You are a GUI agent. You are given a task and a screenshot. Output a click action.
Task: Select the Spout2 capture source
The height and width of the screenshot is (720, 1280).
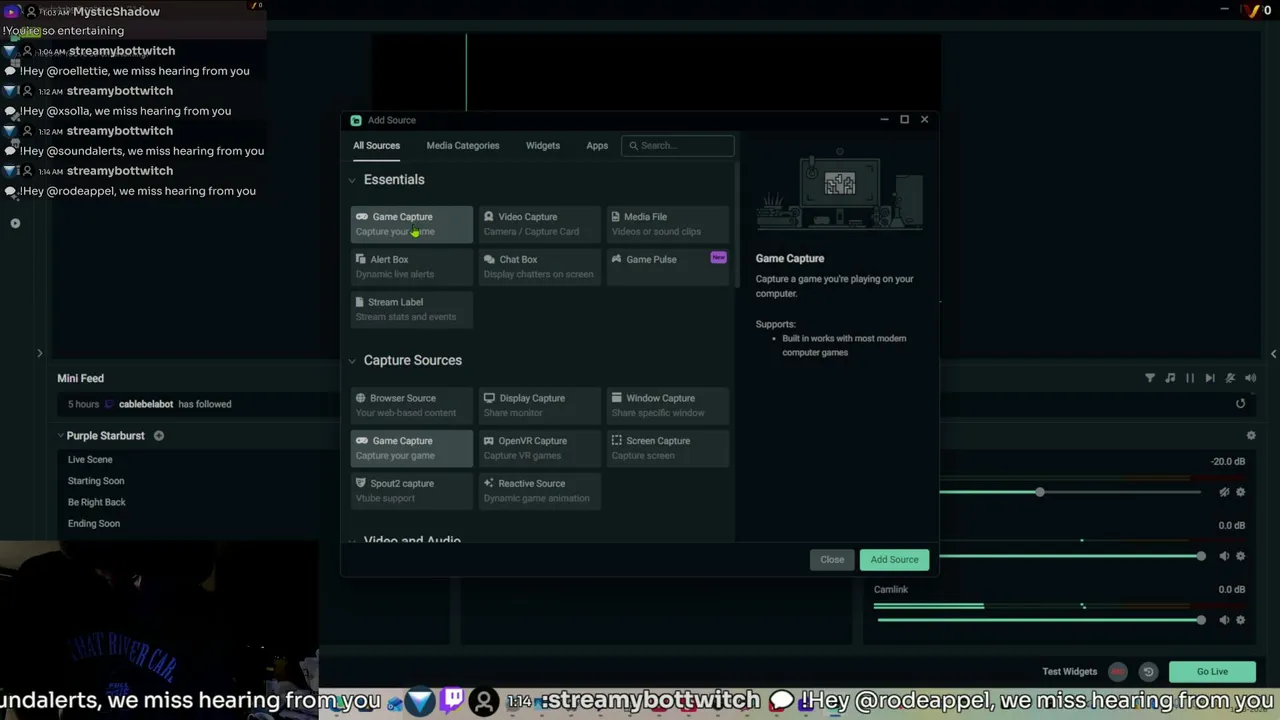(411, 490)
